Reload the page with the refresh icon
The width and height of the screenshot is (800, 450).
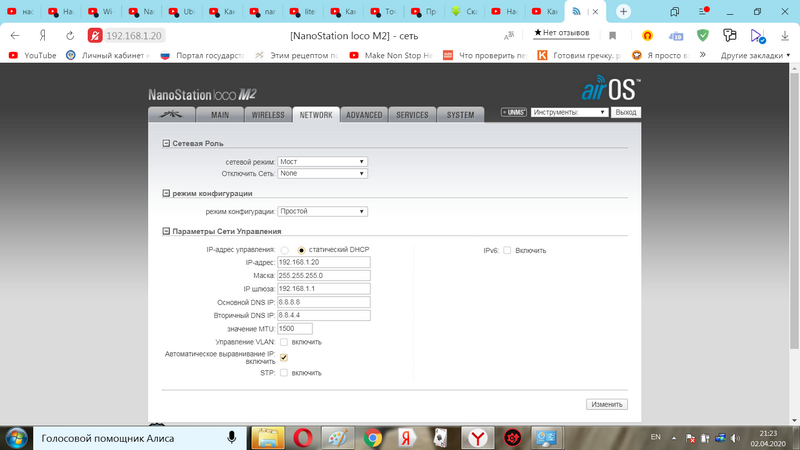(70, 36)
